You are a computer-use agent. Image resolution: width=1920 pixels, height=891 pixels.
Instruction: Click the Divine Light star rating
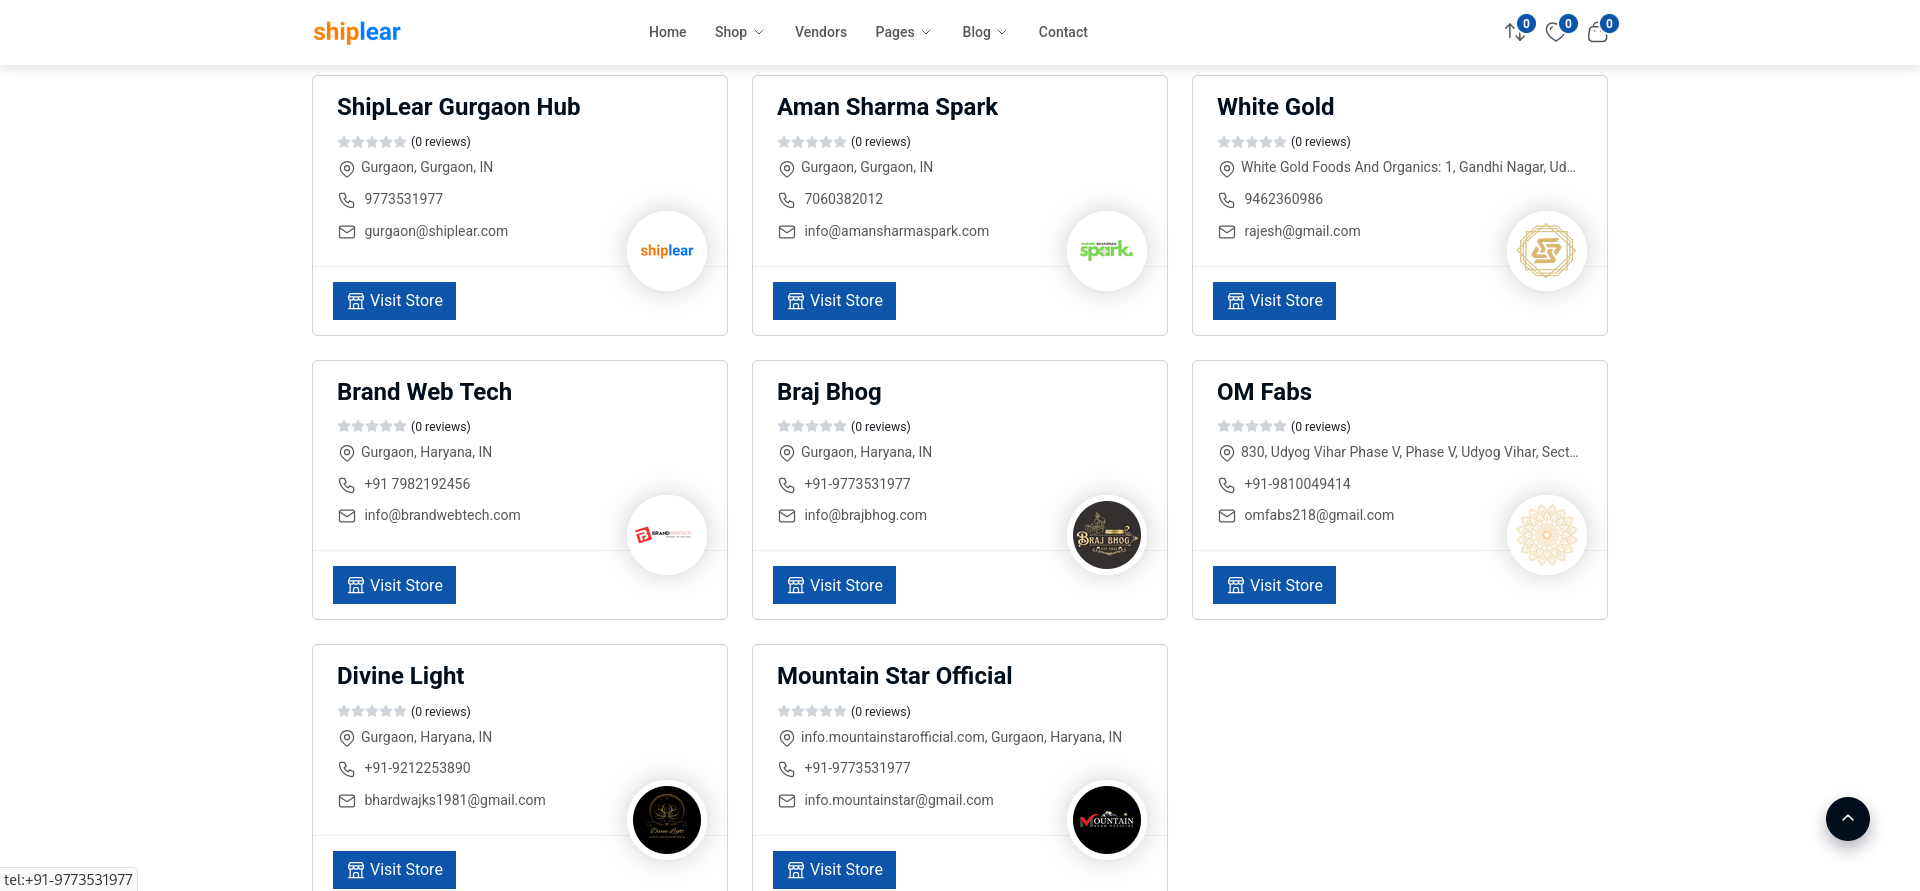pos(372,711)
